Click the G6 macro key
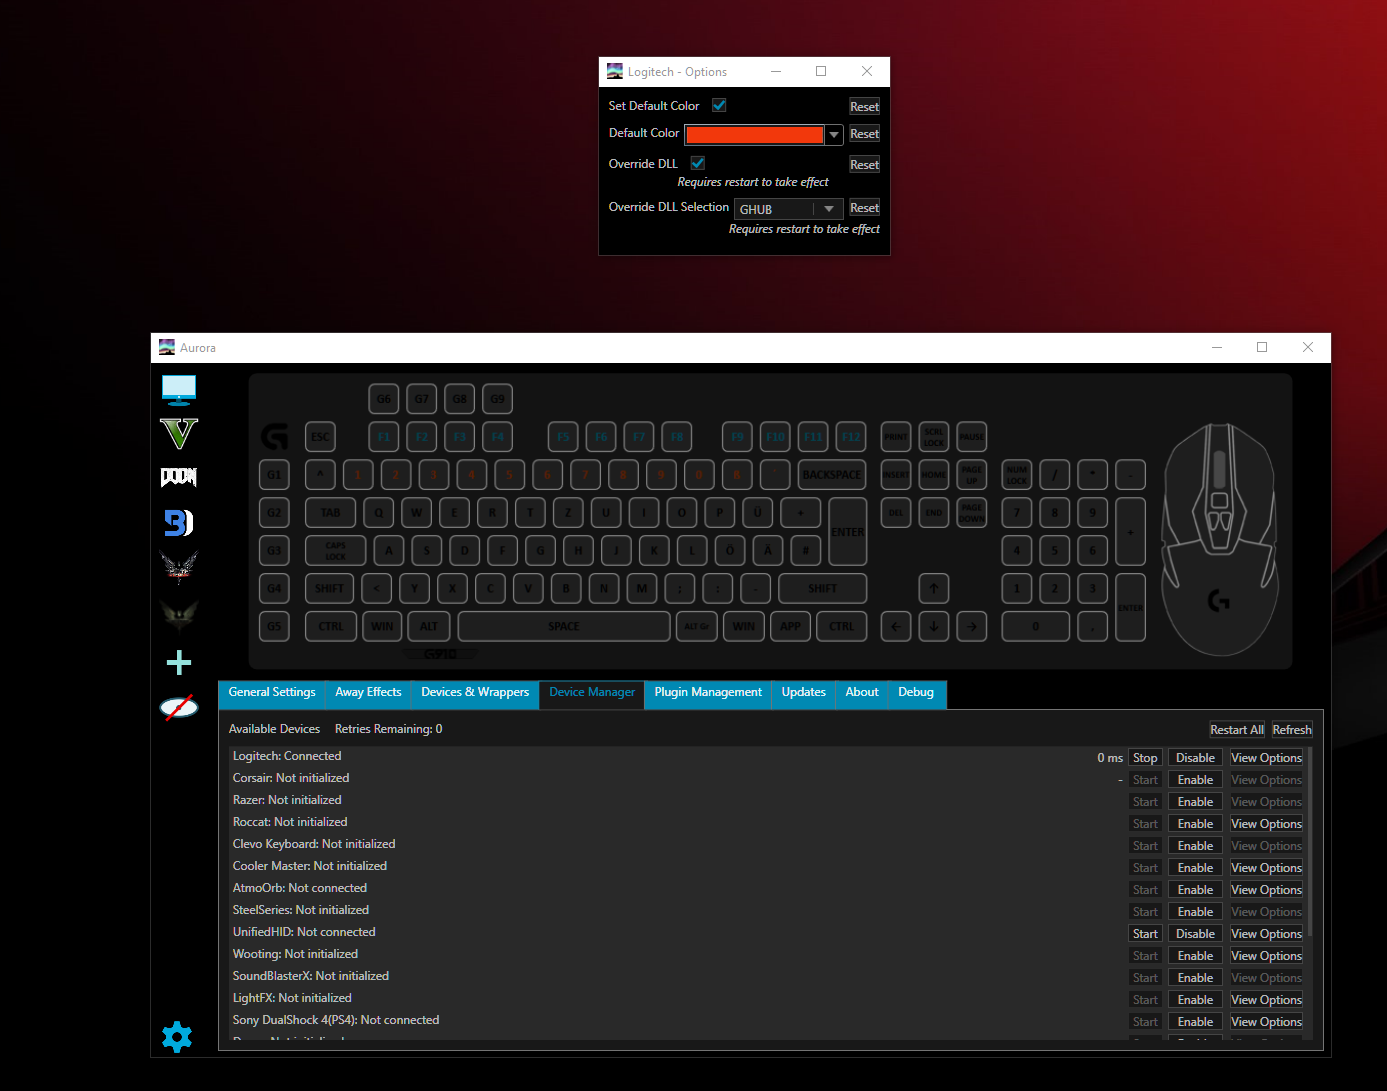Screen dimensions: 1387x1091 (x=384, y=399)
